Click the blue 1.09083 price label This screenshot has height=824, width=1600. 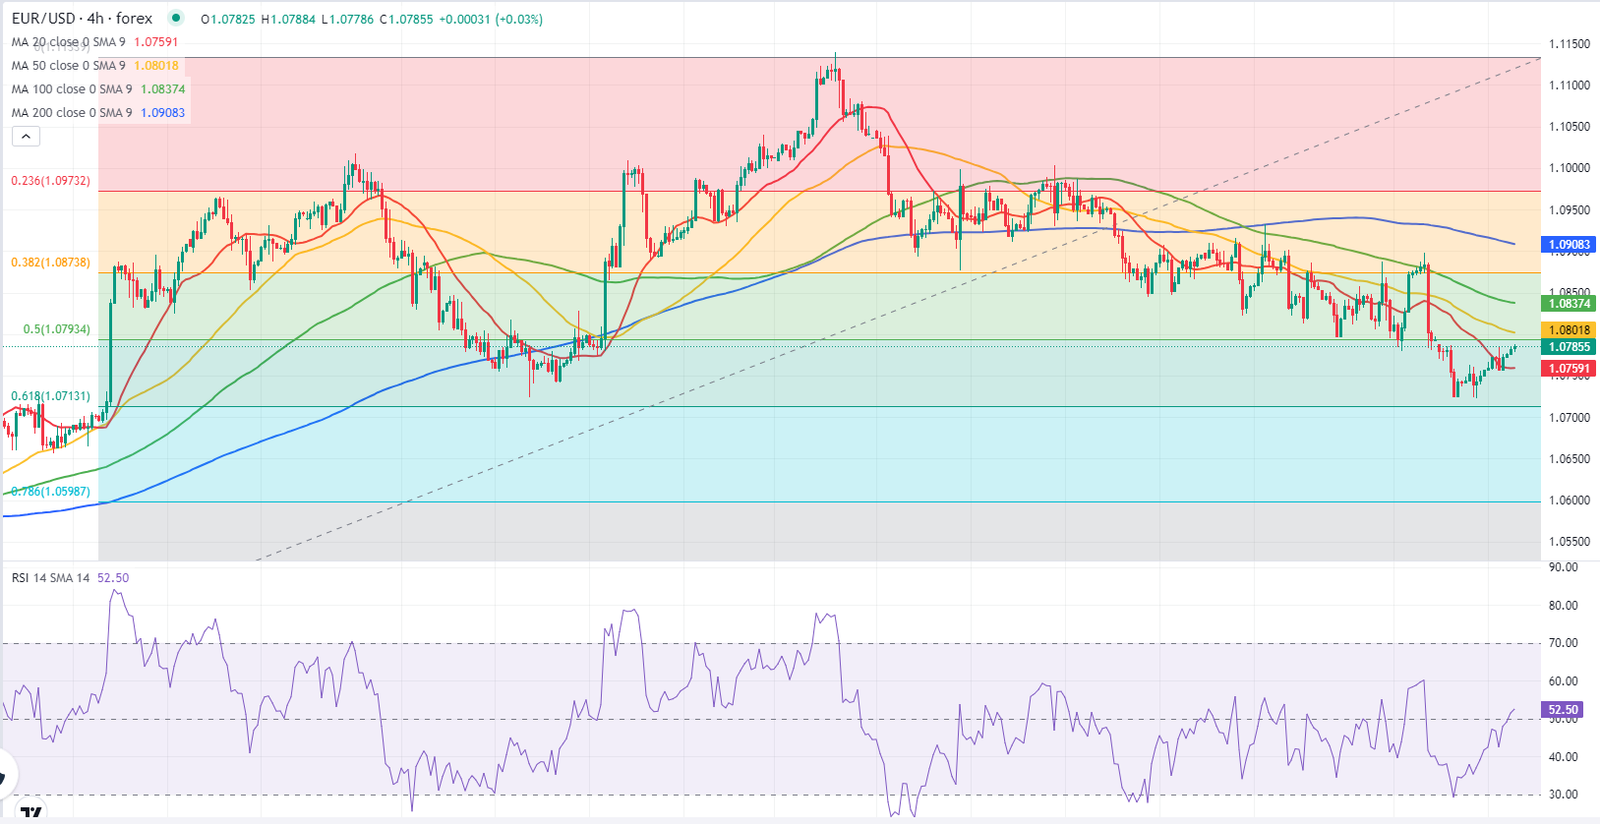point(1569,245)
